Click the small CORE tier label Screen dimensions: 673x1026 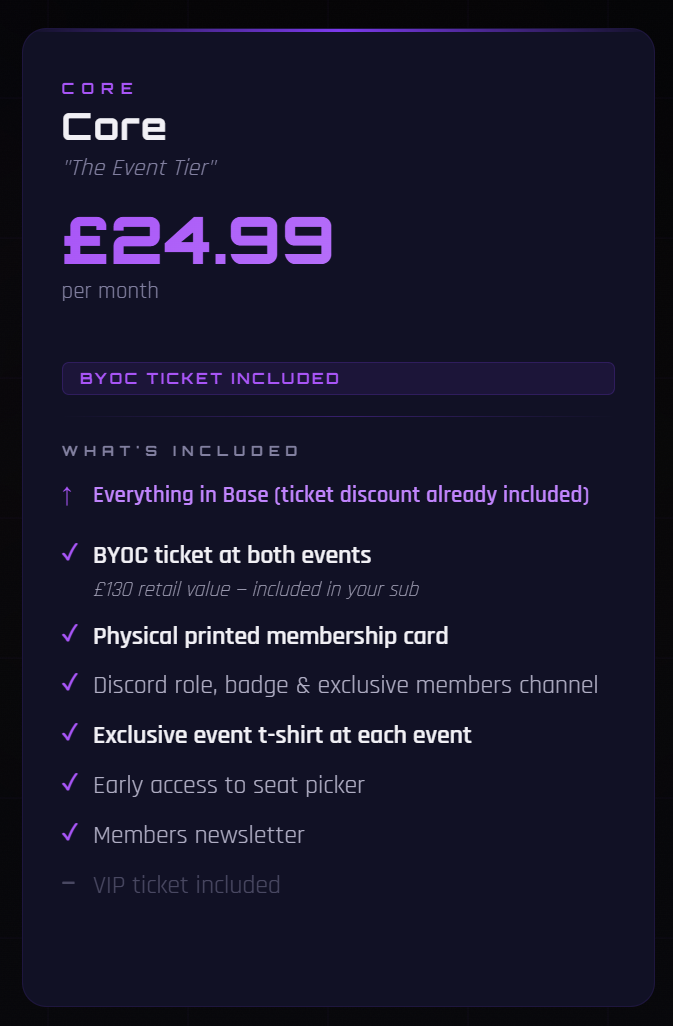click(98, 88)
